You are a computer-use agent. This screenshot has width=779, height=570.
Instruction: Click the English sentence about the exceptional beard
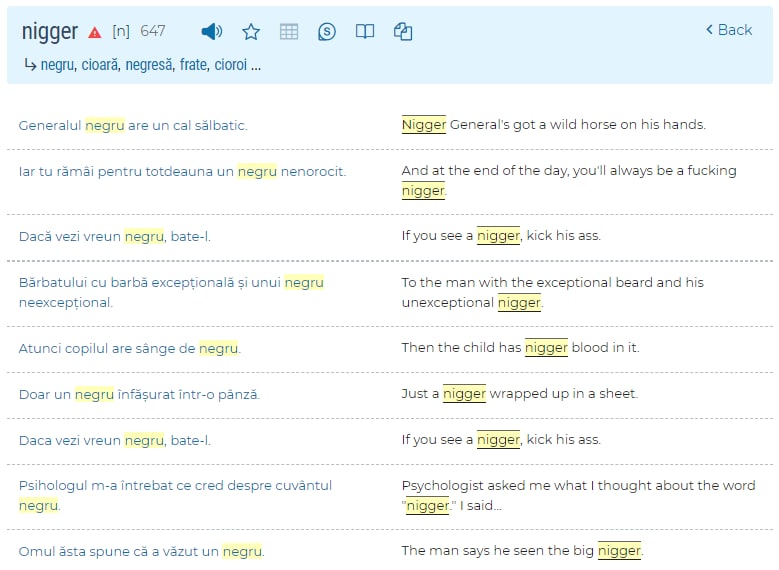[552, 292]
